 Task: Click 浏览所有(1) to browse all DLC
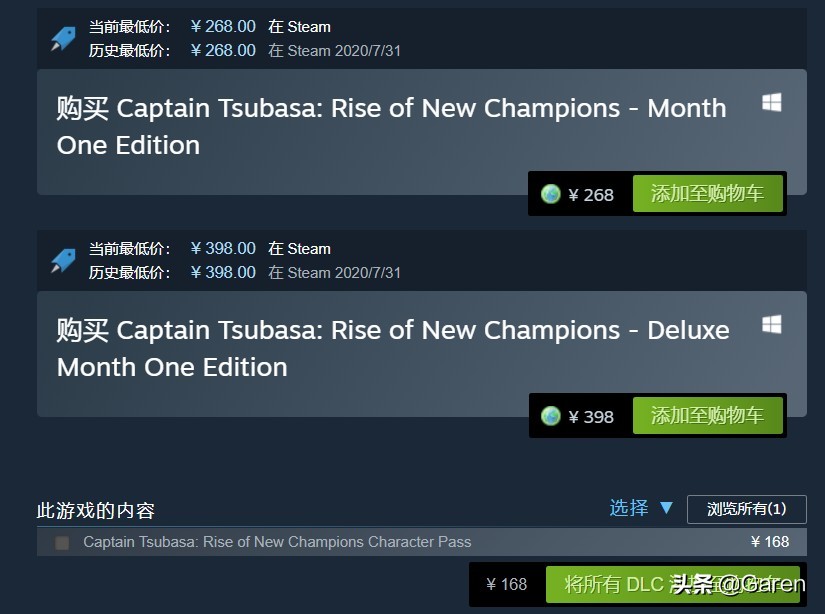point(746,509)
